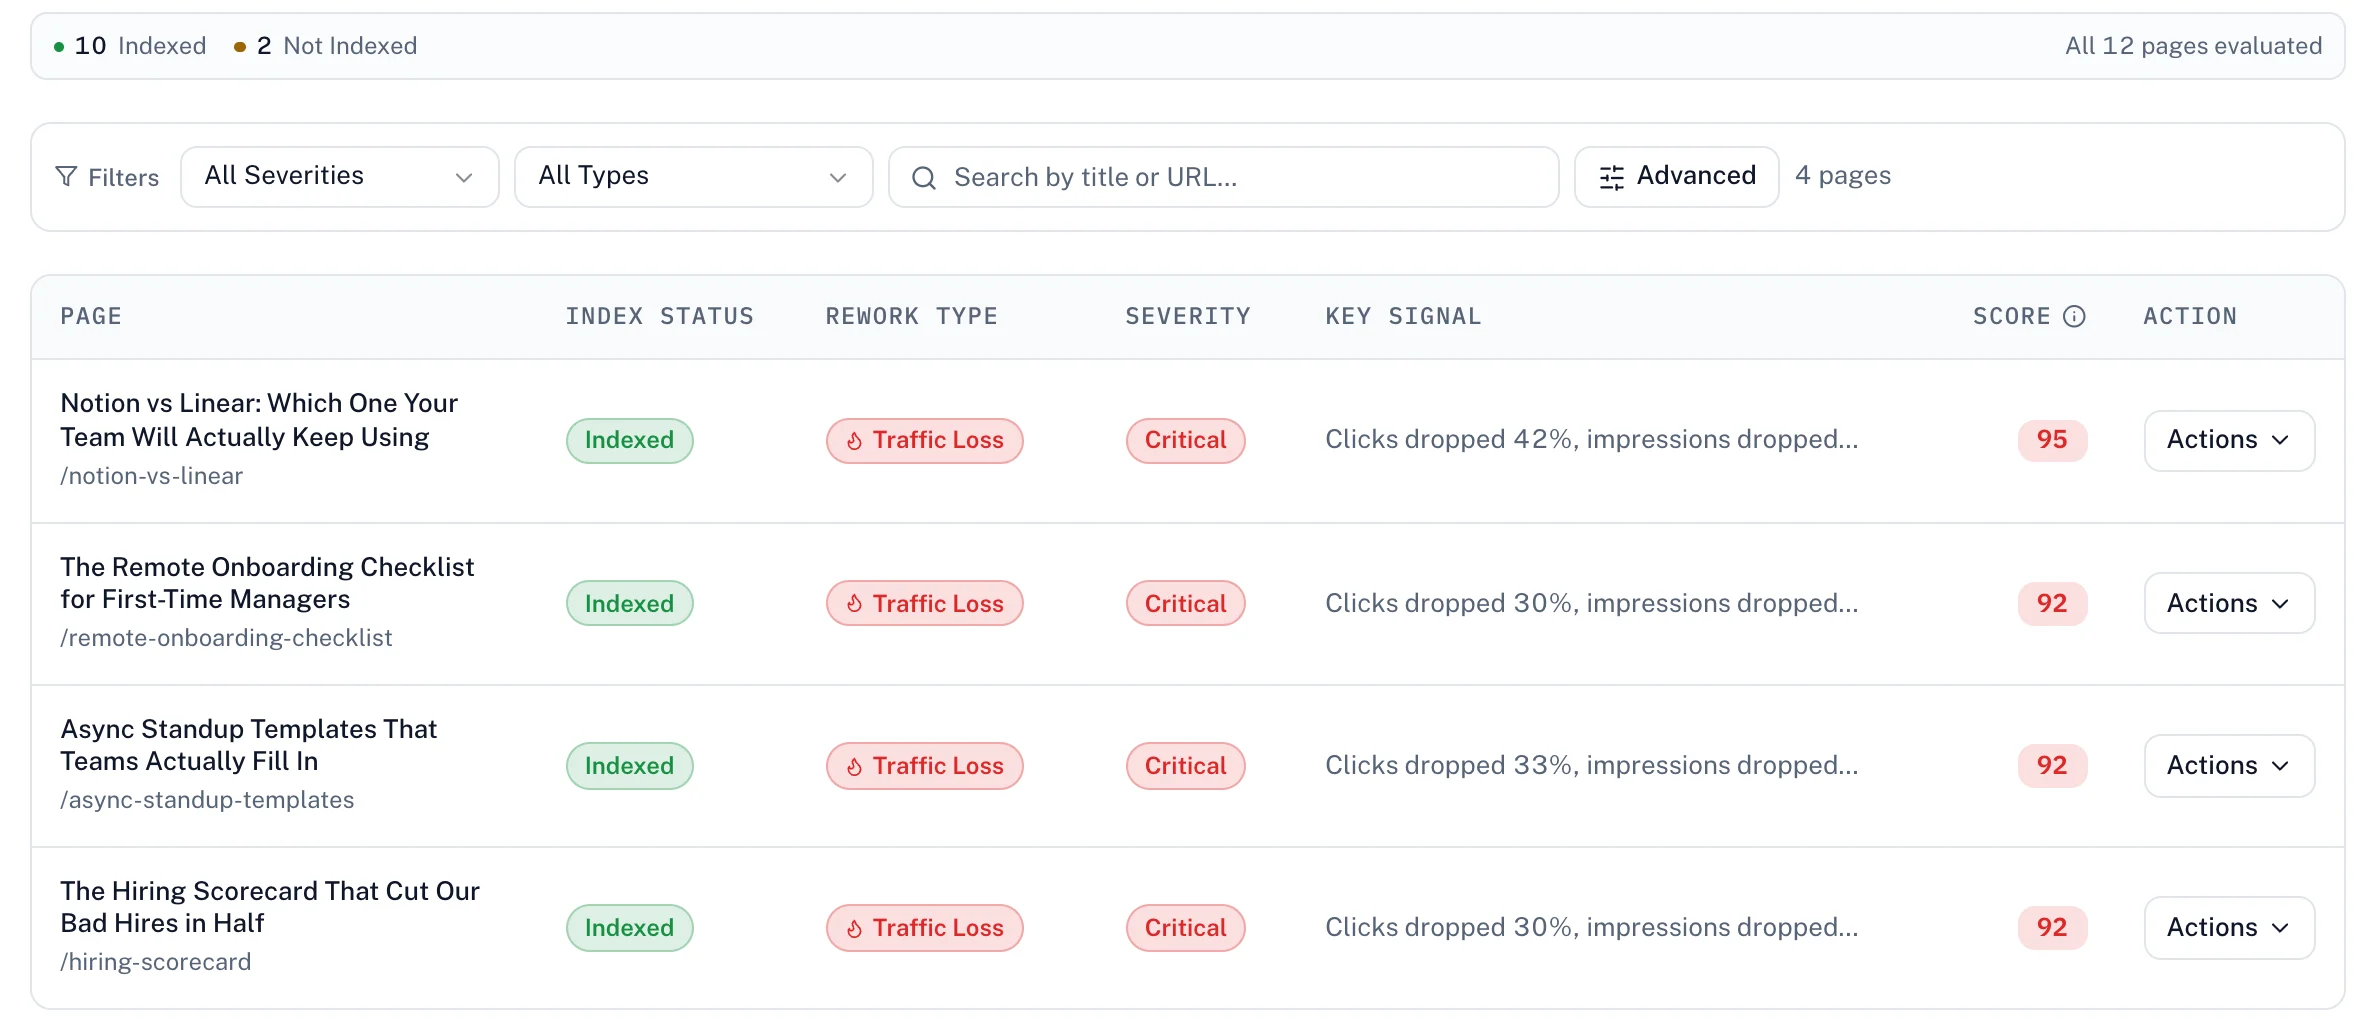Open The Hiring Scorecard page title

click(x=270, y=907)
